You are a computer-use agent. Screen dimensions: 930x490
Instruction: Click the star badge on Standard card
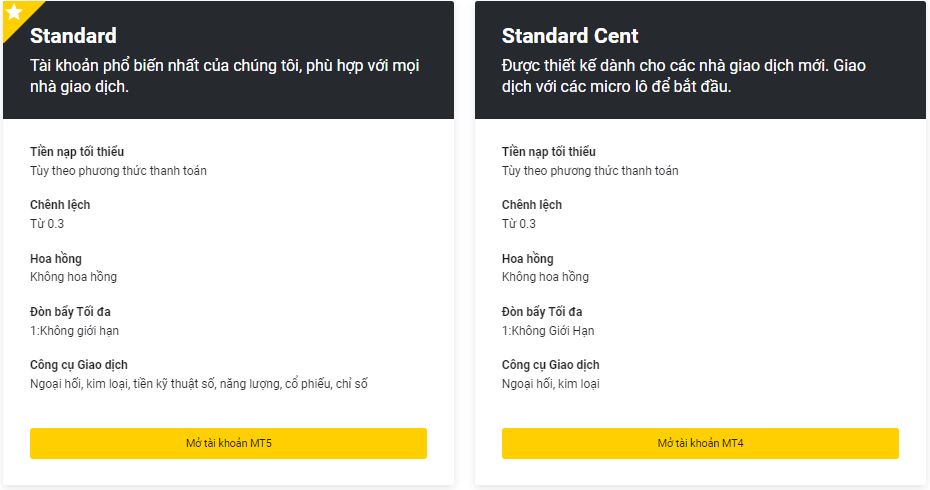(x=13, y=12)
